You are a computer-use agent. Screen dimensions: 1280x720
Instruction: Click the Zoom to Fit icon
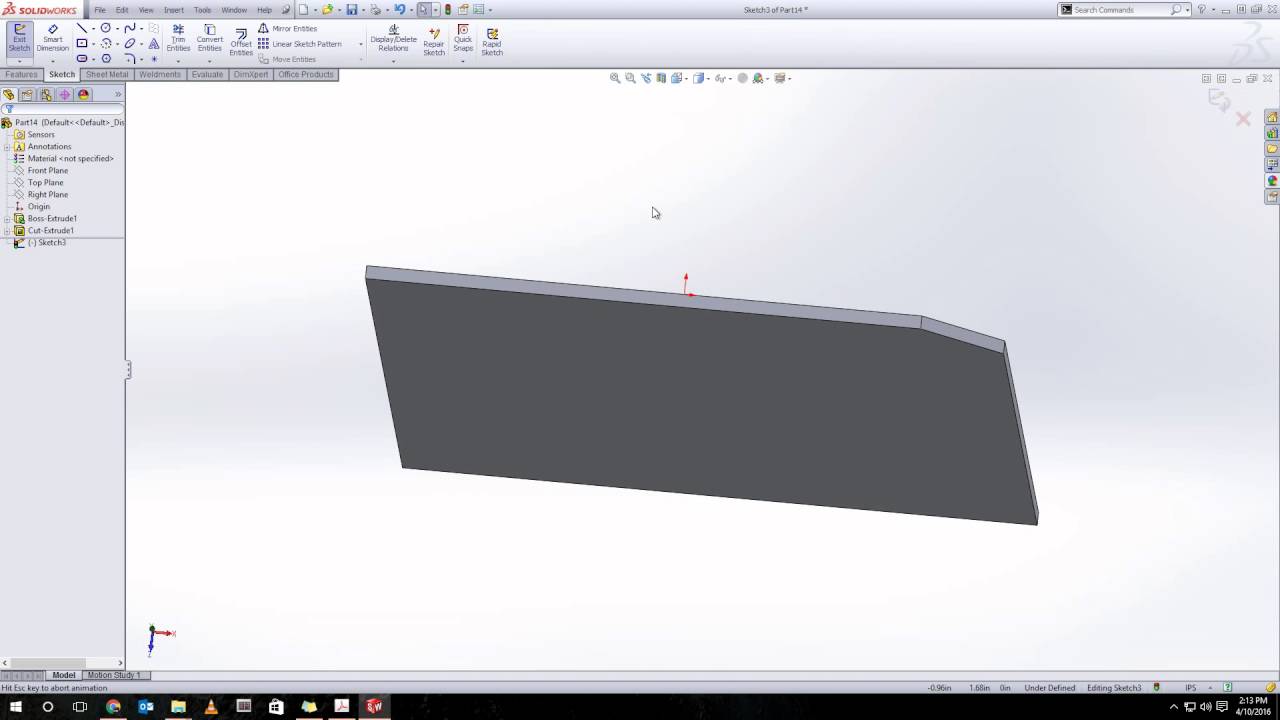click(615, 78)
